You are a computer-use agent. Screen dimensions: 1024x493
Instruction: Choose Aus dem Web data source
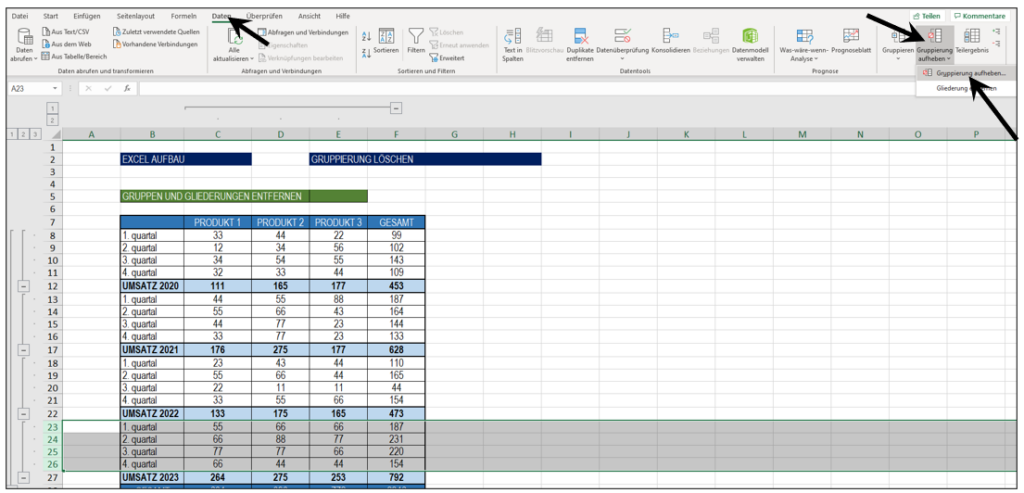point(67,44)
